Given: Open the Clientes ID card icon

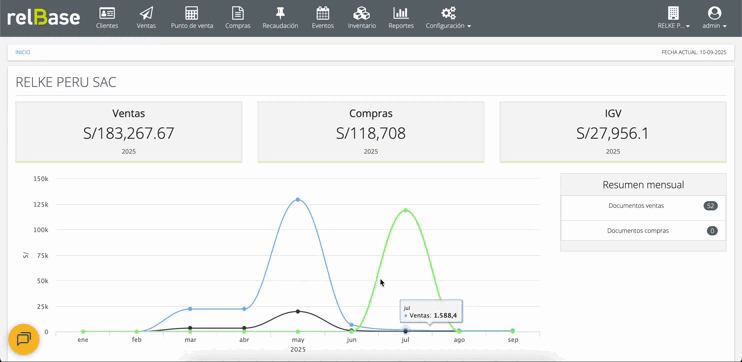Looking at the screenshot, I should tap(107, 13).
